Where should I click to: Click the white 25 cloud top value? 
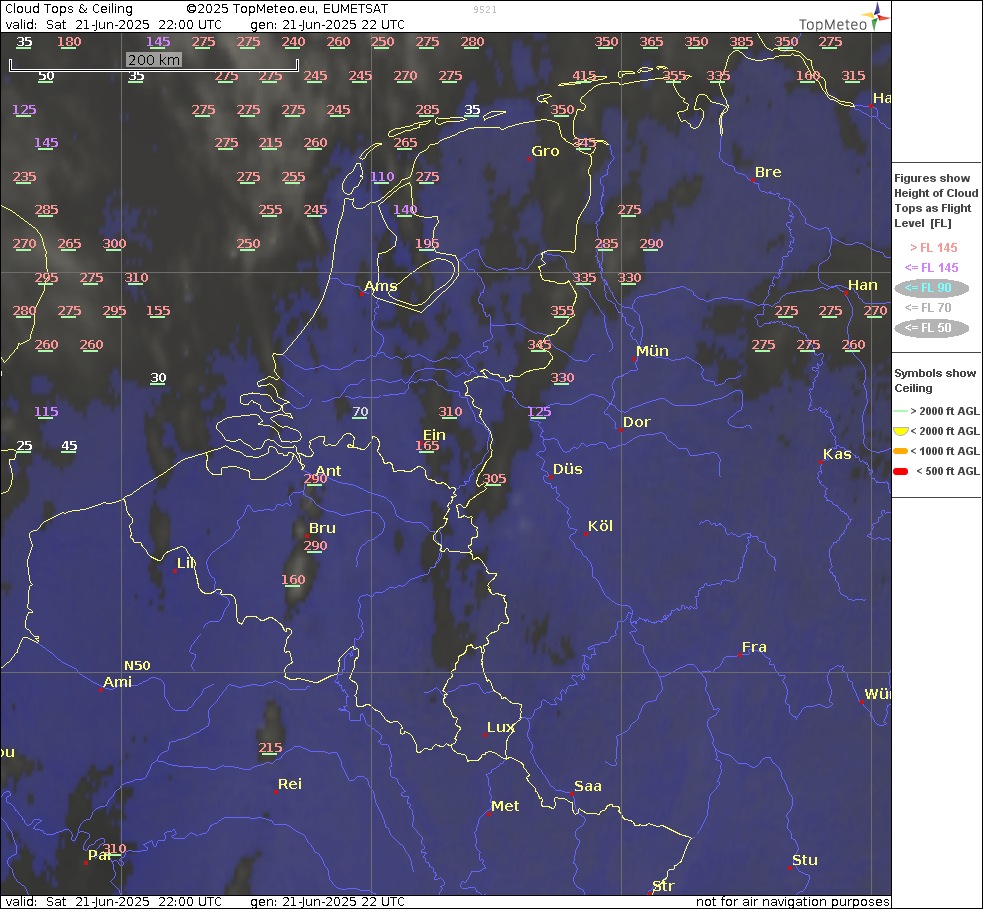(x=24, y=446)
